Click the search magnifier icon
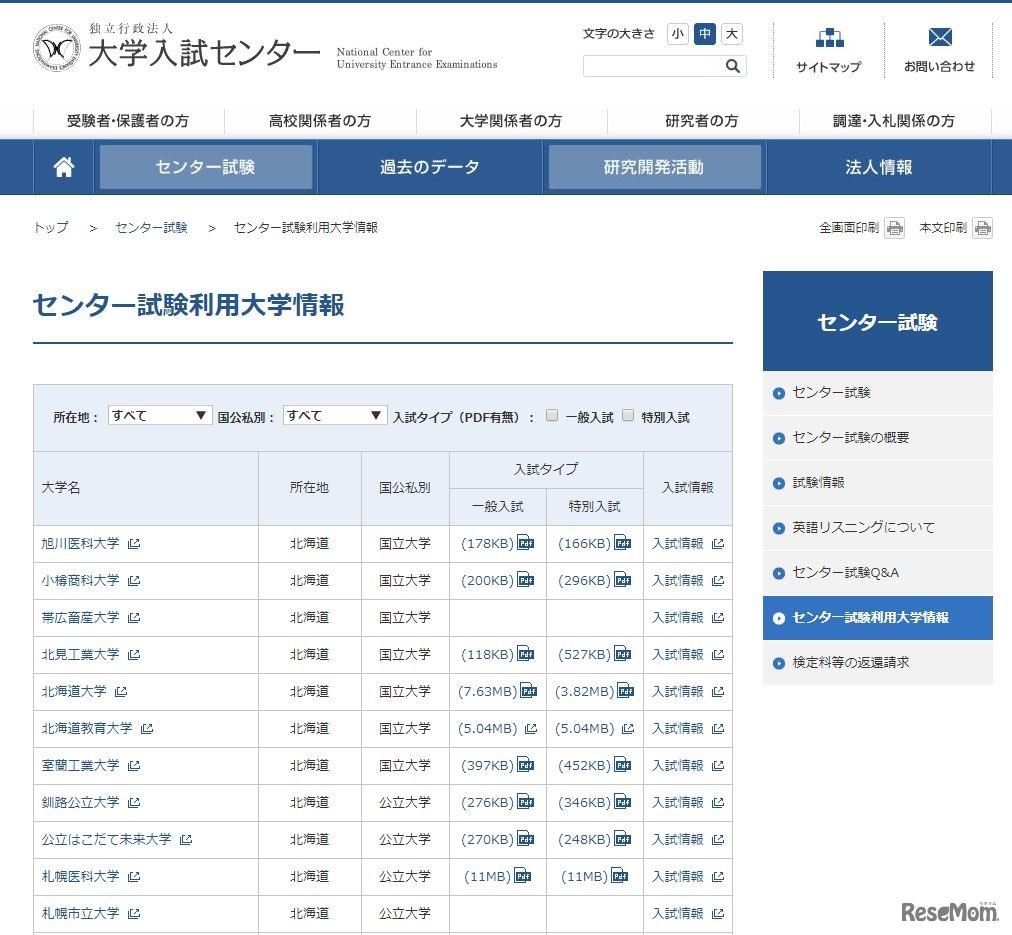The image size is (1012, 935). 733,66
